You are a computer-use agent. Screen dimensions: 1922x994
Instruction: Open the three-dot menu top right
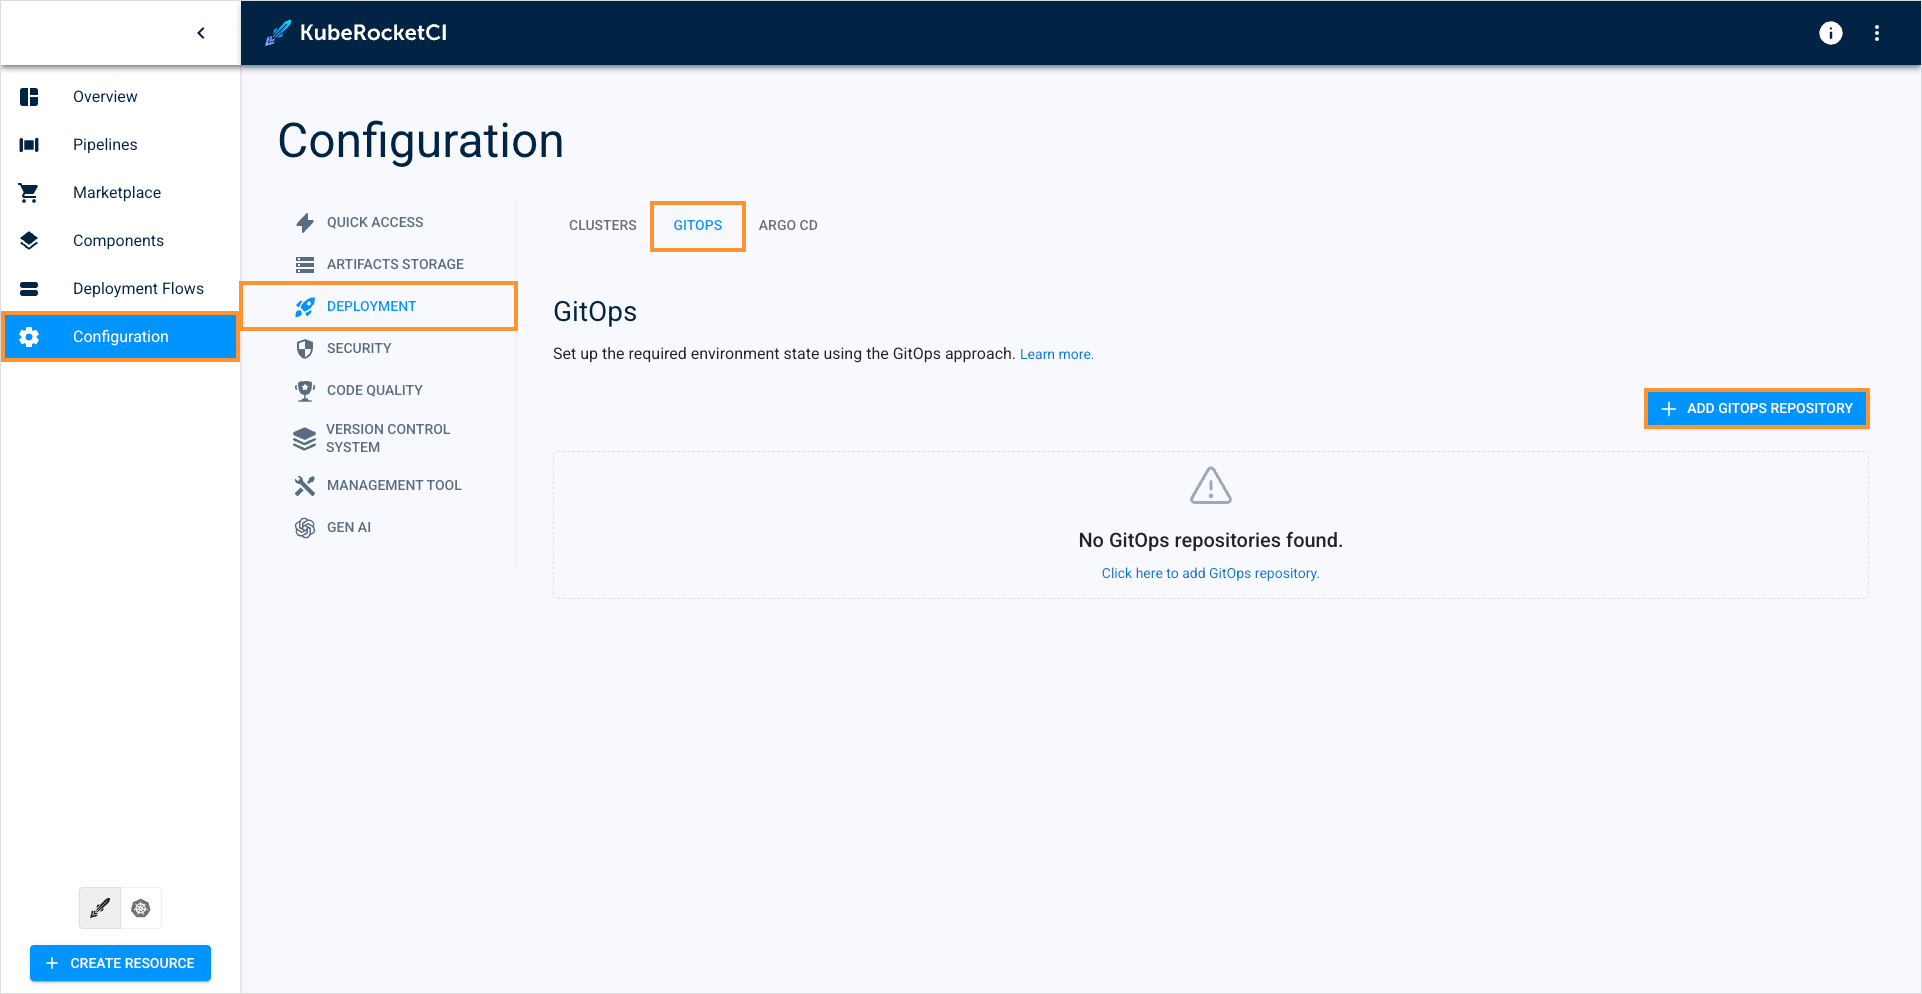(x=1877, y=32)
